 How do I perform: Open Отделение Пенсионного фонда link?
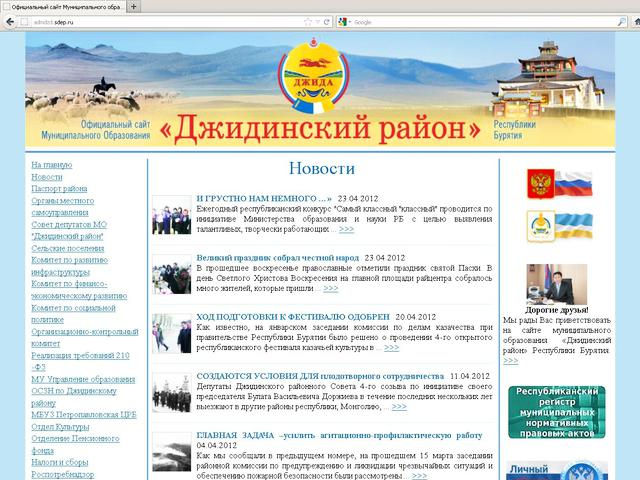76,444
